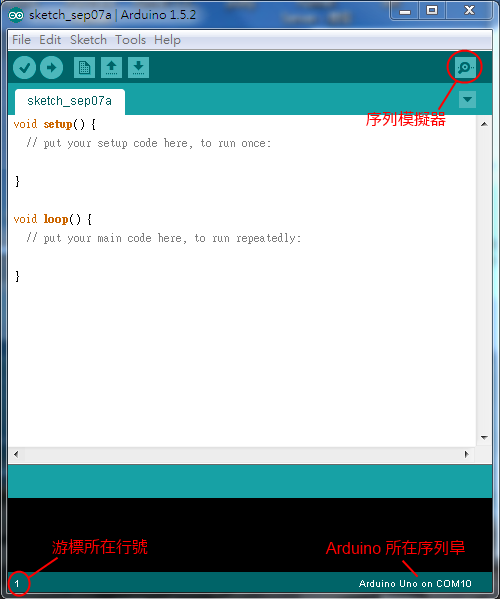Screen dimensions: 500x599
Task: Click the vertical scrollbar down arrow
Action: tap(484, 438)
